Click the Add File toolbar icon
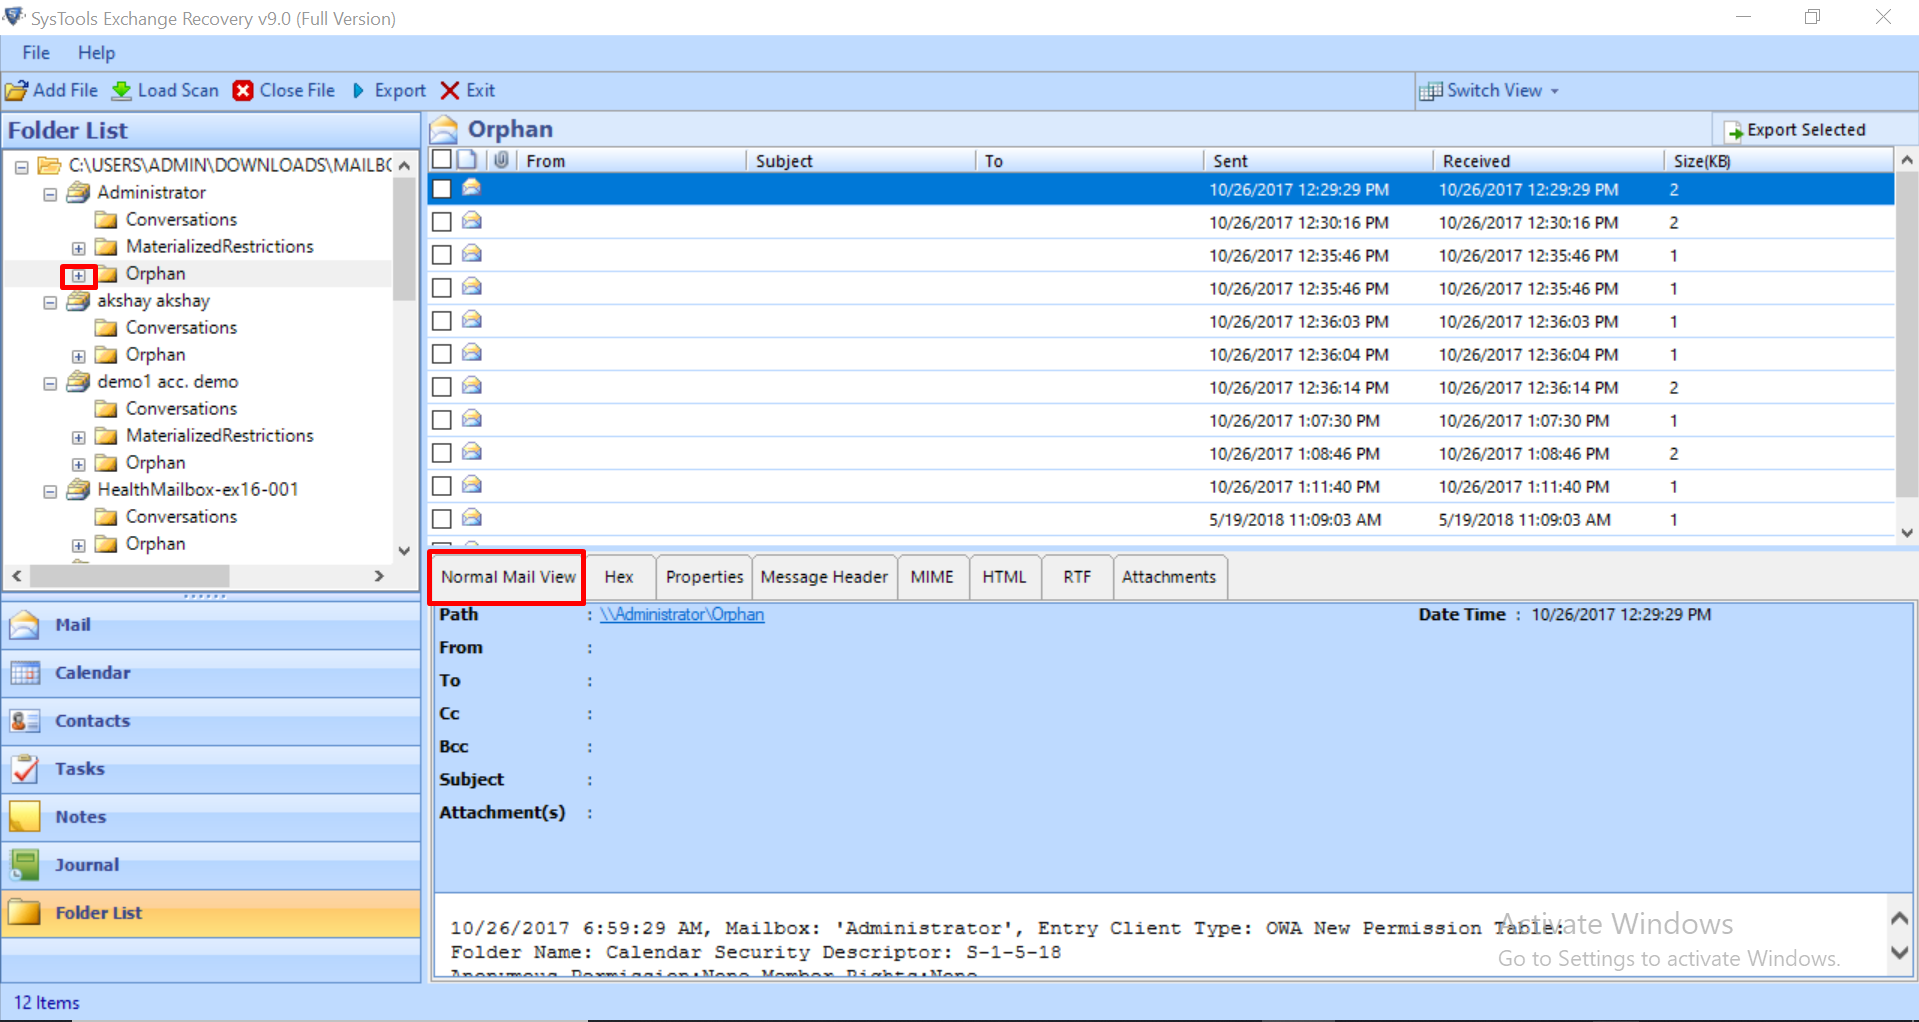This screenshot has height=1022, width=1919. coord(16,91)
